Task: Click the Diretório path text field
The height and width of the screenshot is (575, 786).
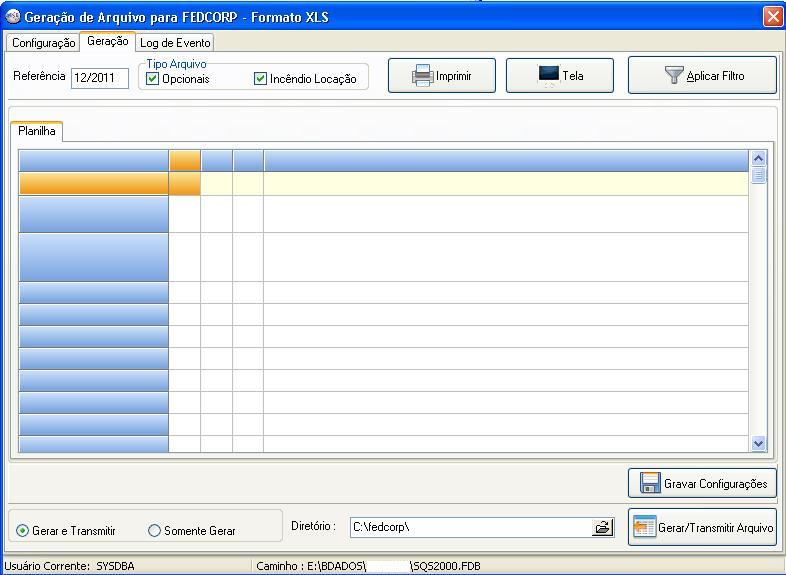Action: (x=468, y=527)
